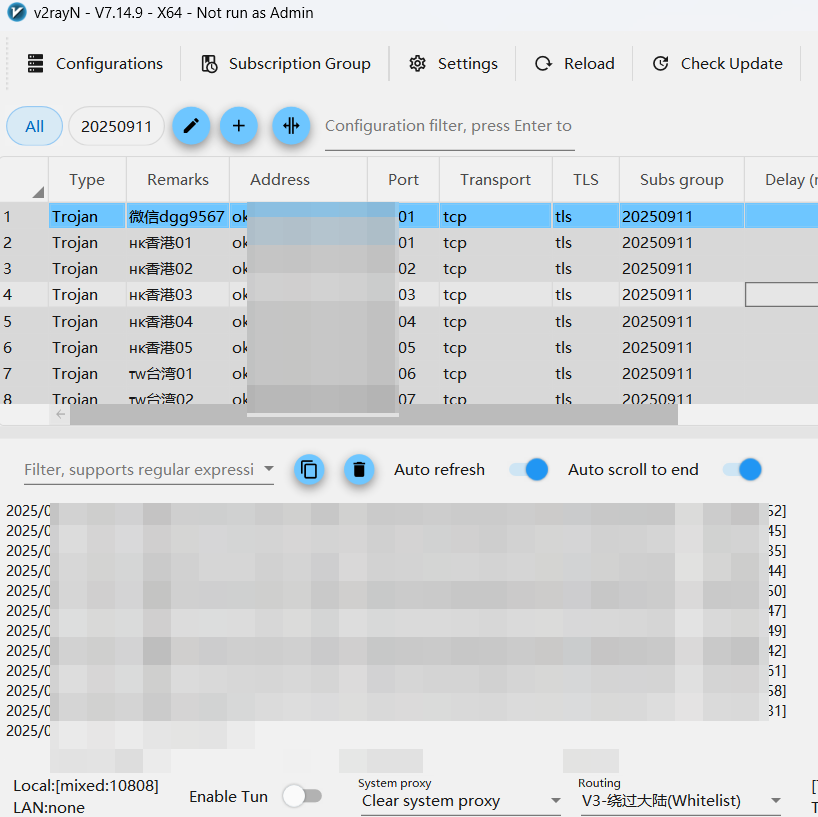Viewport: 818px width, 817px height.
Task: Click the Configuration filter input field
Action: 449,126
